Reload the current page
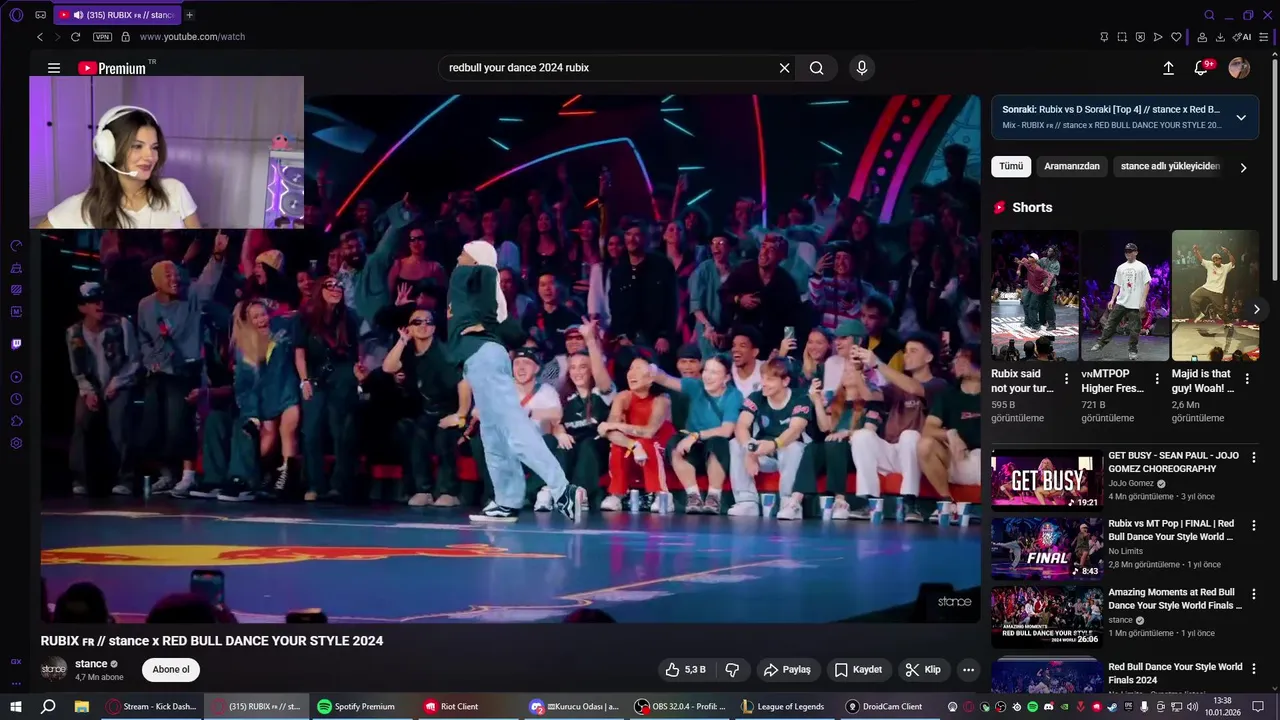This screenshot has width=1280, height=720. (x=75, y=37)
